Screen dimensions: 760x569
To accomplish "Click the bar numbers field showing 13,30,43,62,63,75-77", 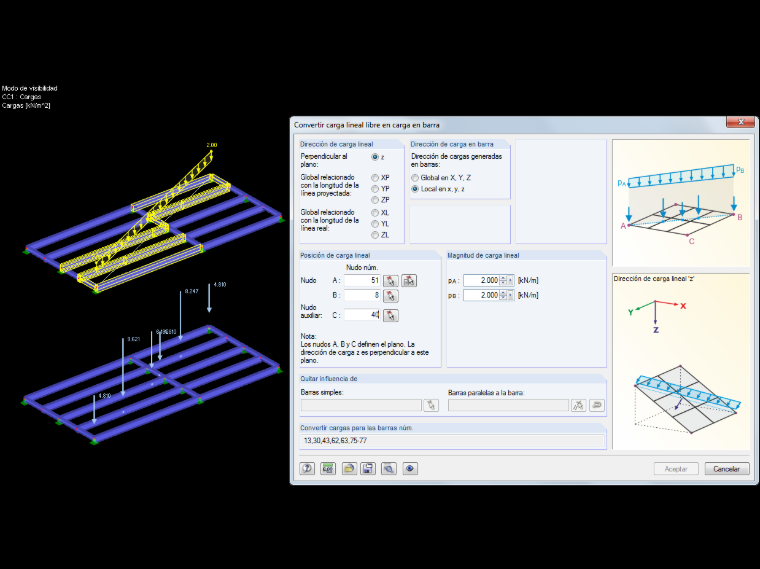I will pyautogui.click(x=453, y=441).
